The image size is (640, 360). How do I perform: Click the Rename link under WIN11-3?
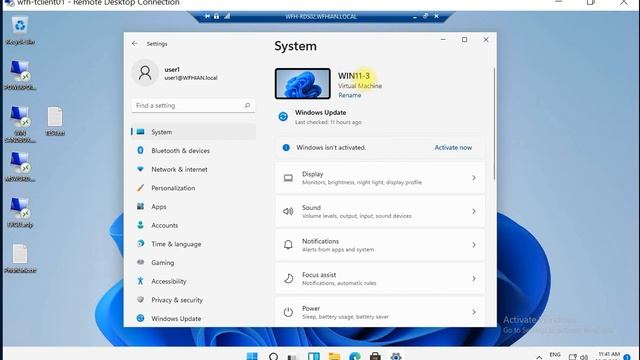pyautogui.click(x=350, y=95)
